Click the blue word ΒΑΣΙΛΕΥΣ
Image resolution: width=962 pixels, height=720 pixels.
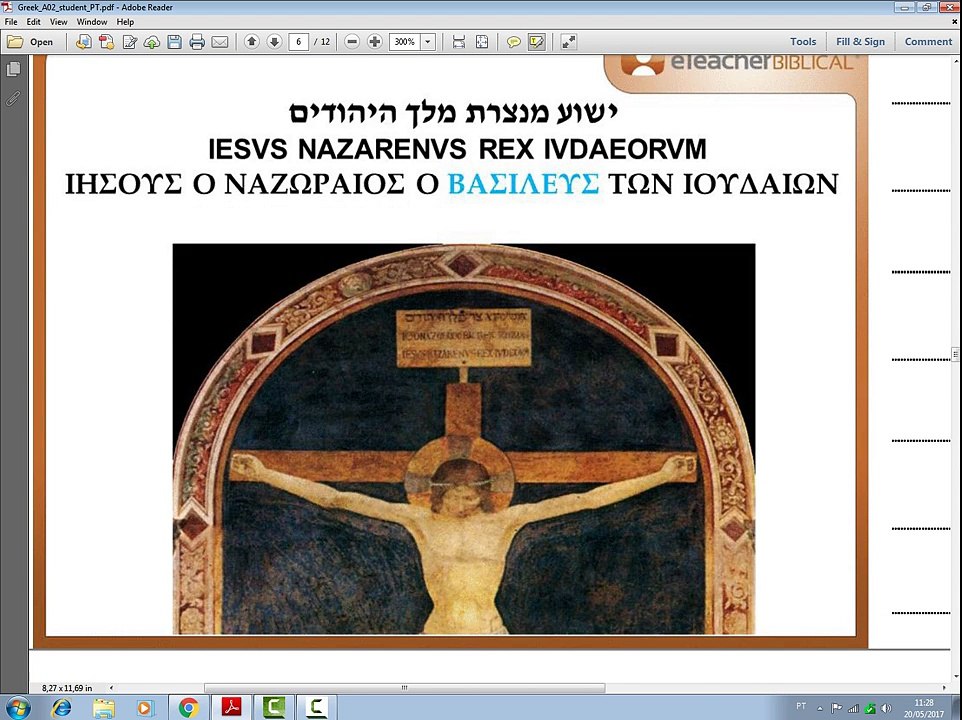pyautogui.click(x=523, y=183)
